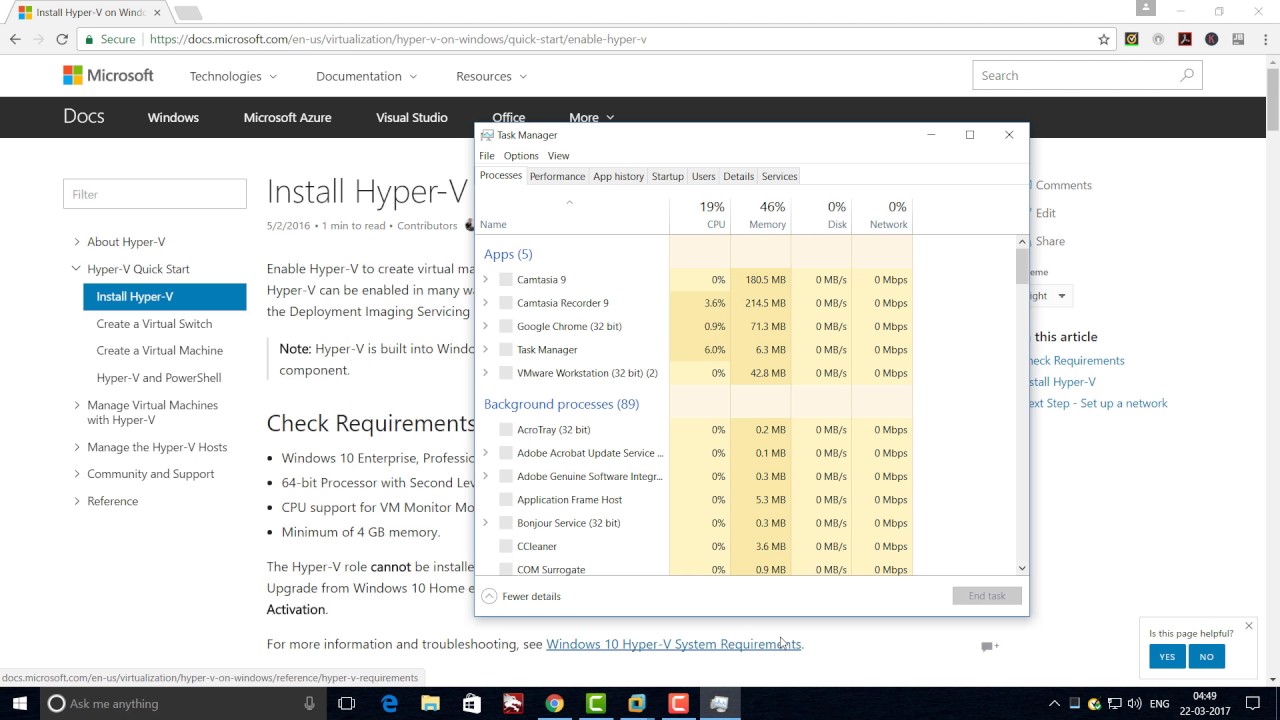The image size is (1280, 720).
Task: Switch to the Users tab
Action: (x=703, y=176)
